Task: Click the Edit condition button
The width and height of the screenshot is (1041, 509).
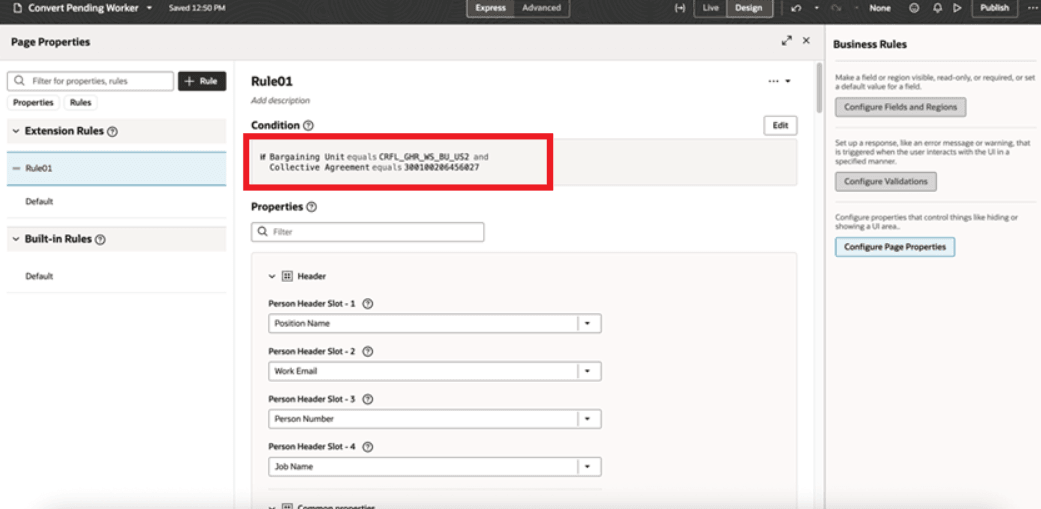Action: (x=780, y=125)
